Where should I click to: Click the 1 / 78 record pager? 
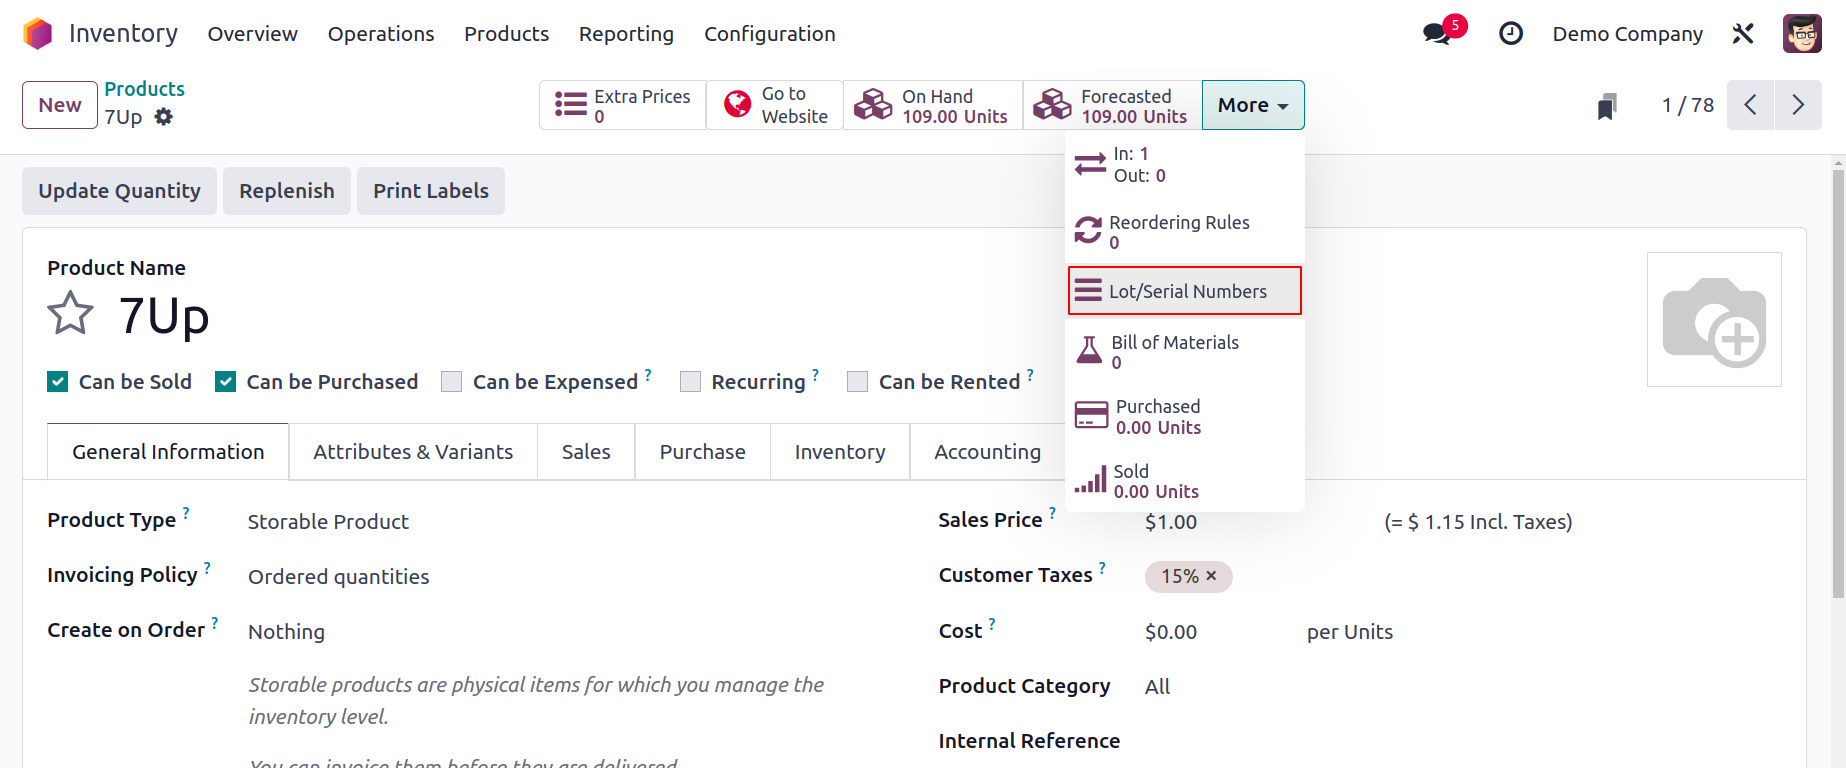click(1688, 105)
